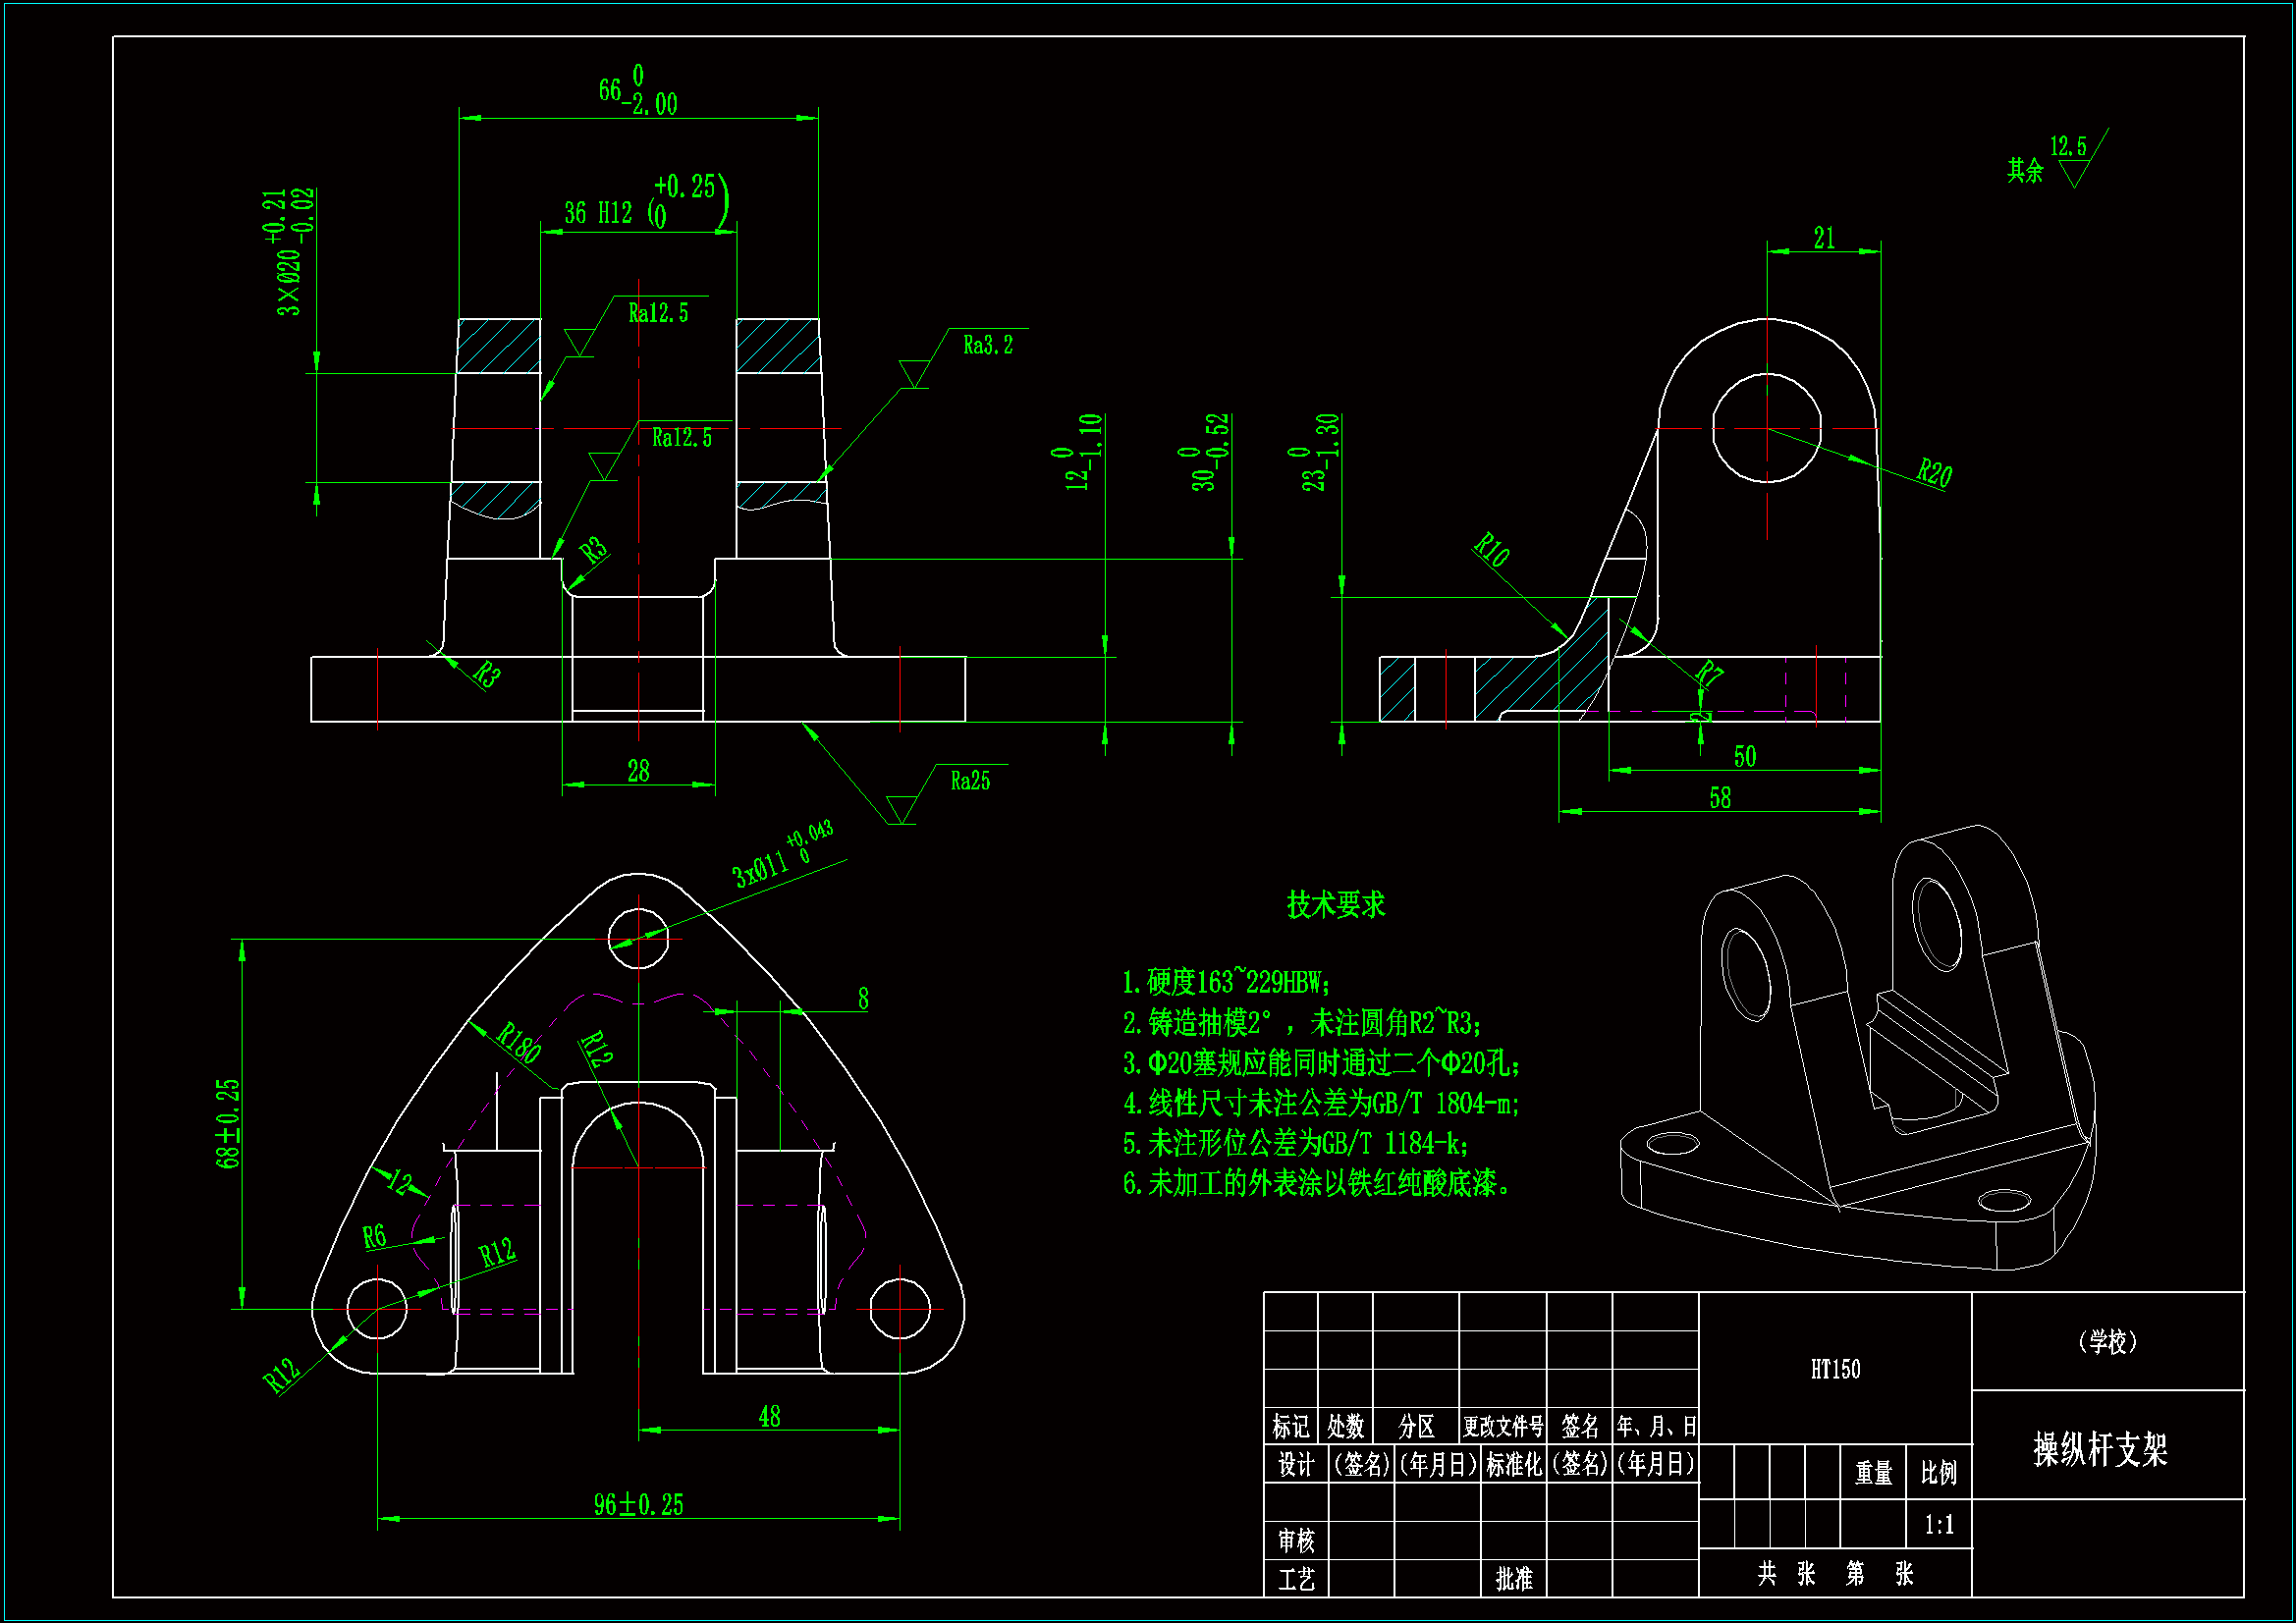Click the 28 width dimension text
This screenshot has height=1623, width=2296.
pyautogui.click(x=638, y=770)
